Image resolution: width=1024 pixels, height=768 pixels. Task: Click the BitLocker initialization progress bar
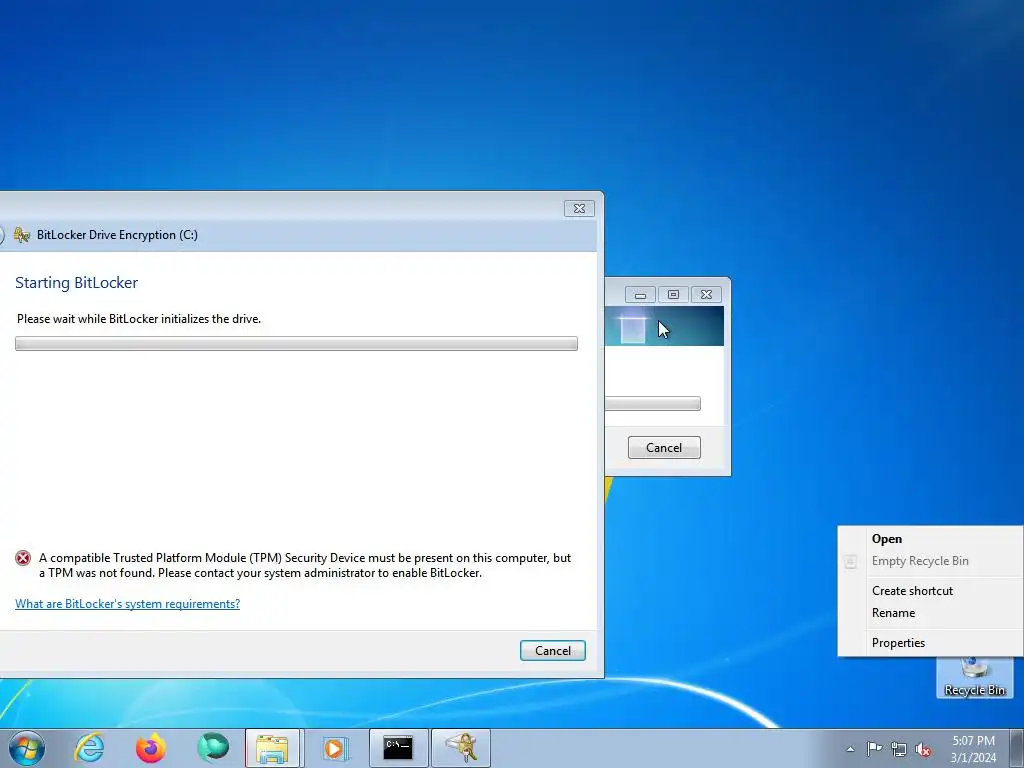point(296,344)
